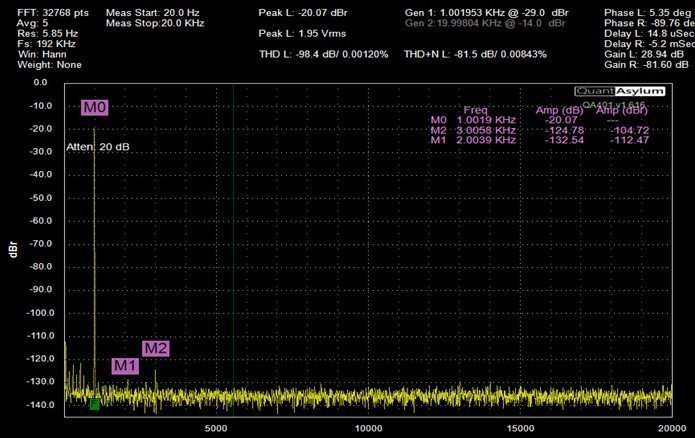Click the green vertical cursor line
The width and height of the screenshot is (695, 438).
tap(234, 250)
